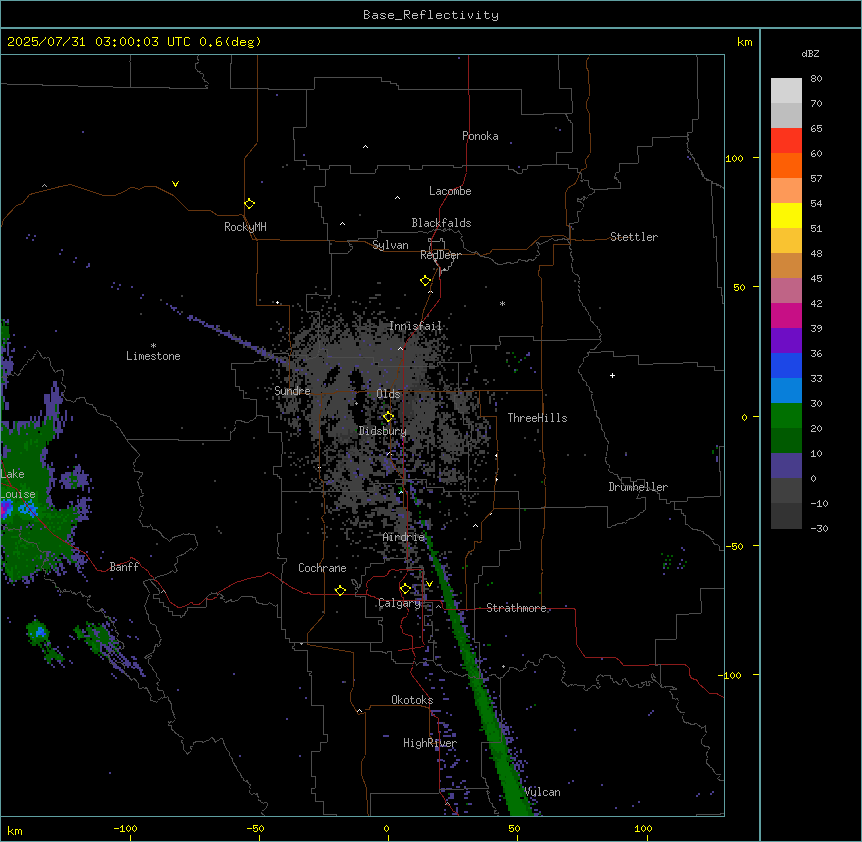Image resolution: width=862 pixels, height=842 pixels.
Task: Pick the orange 60 dBZ legend swatch
Action: (x=786, y=165)
